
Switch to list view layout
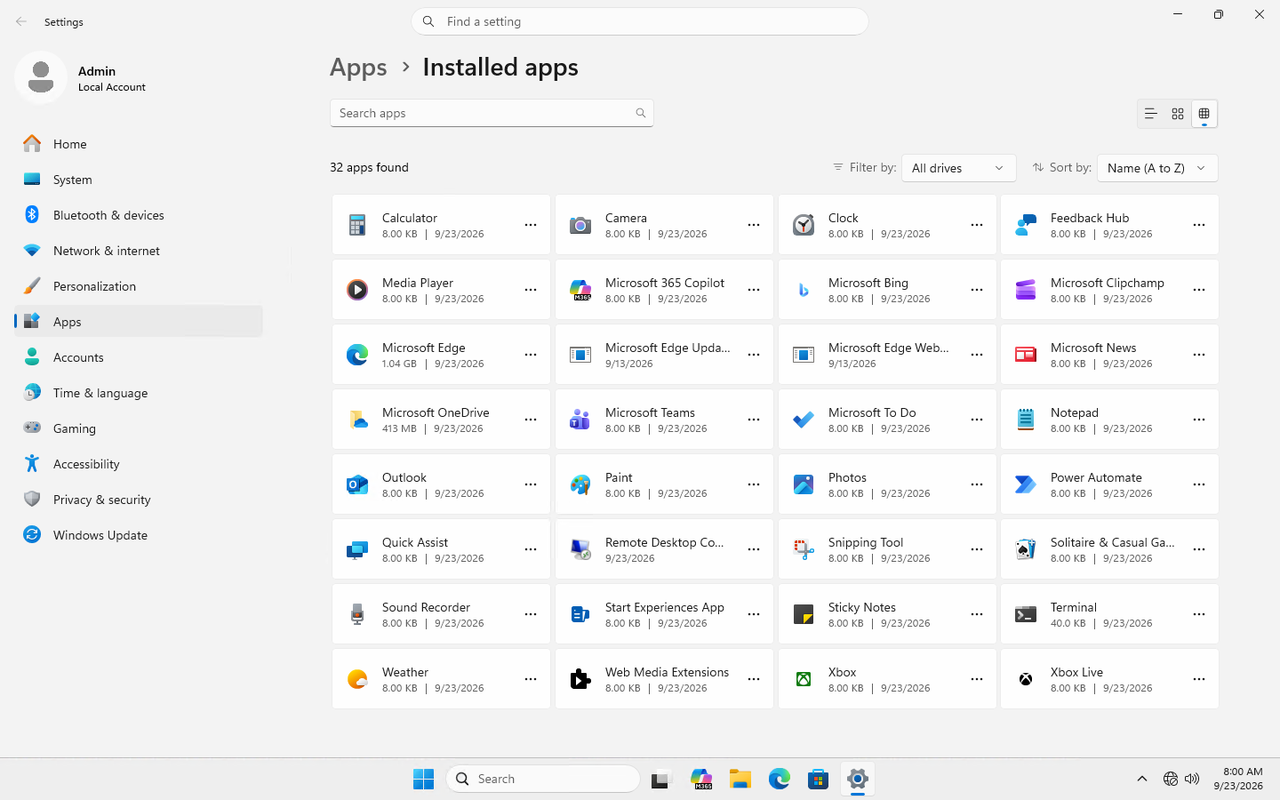(1151, 114)
